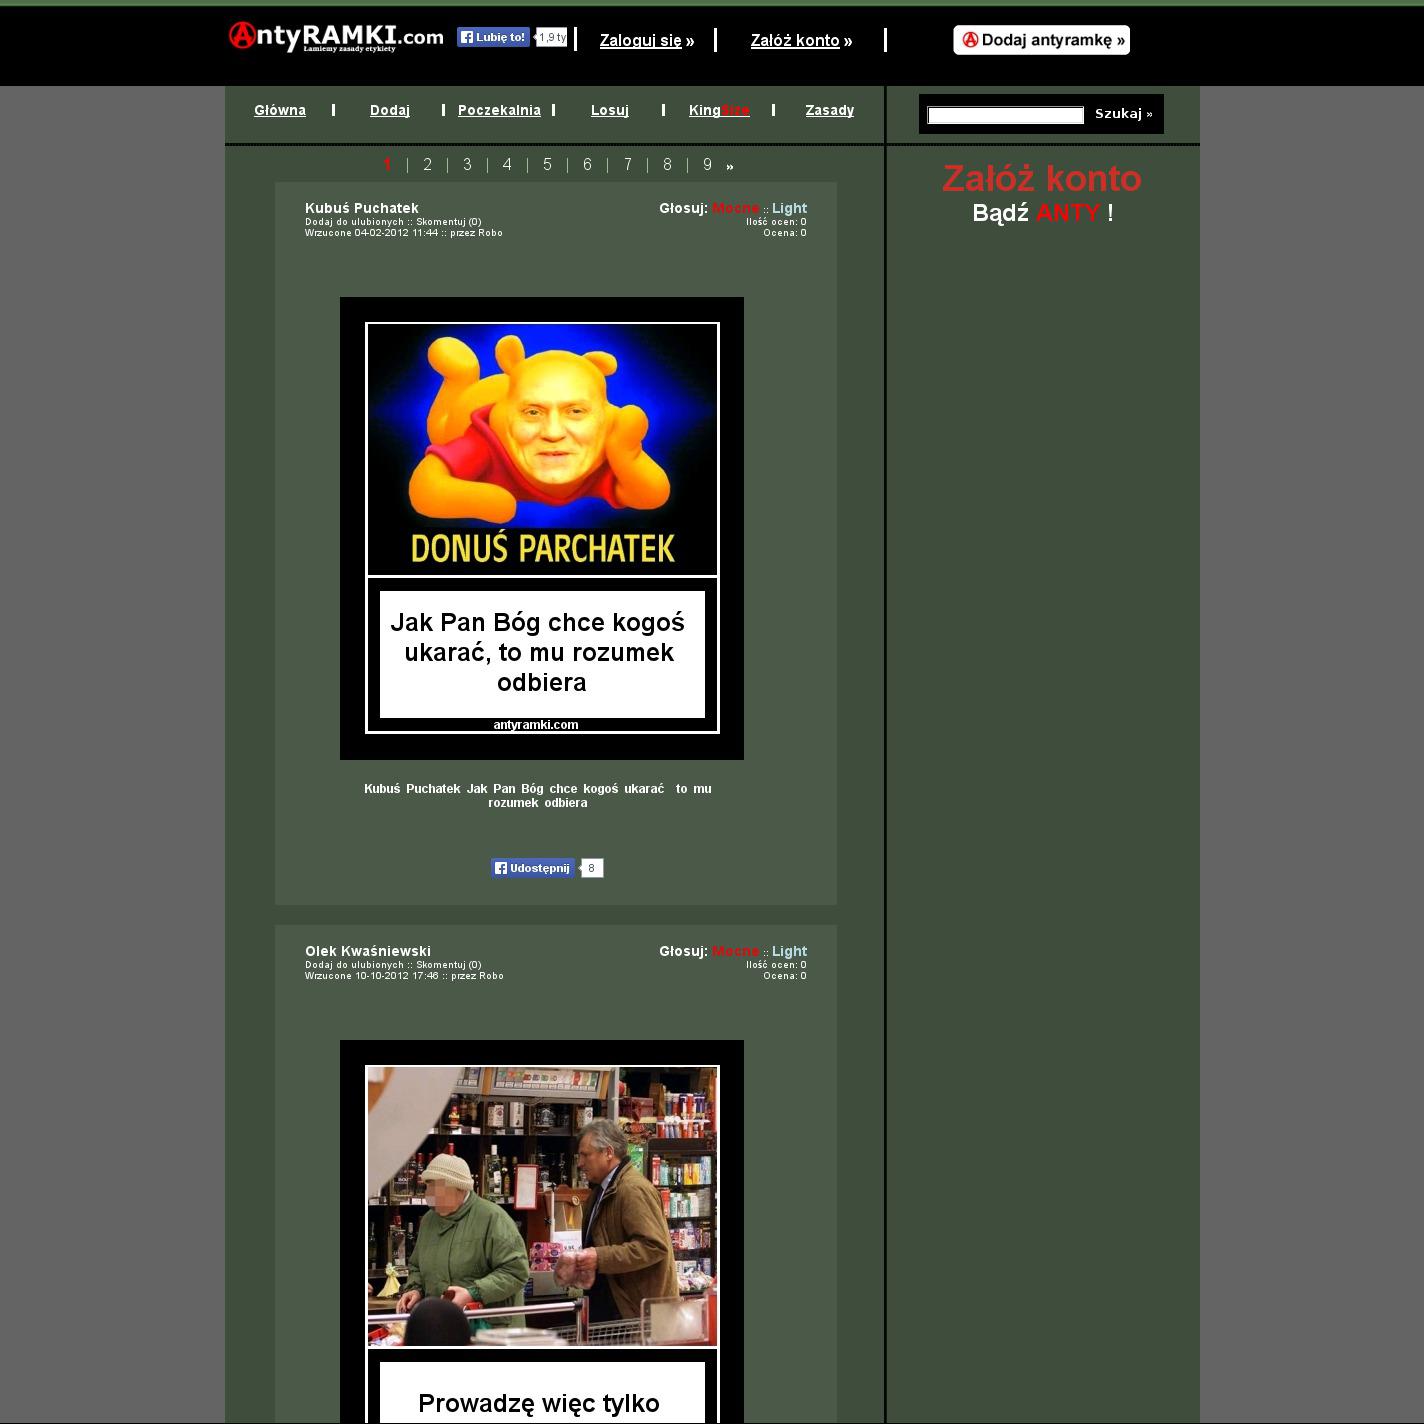
Task: Select the Poczekalnia menu item
Action: 499,111
